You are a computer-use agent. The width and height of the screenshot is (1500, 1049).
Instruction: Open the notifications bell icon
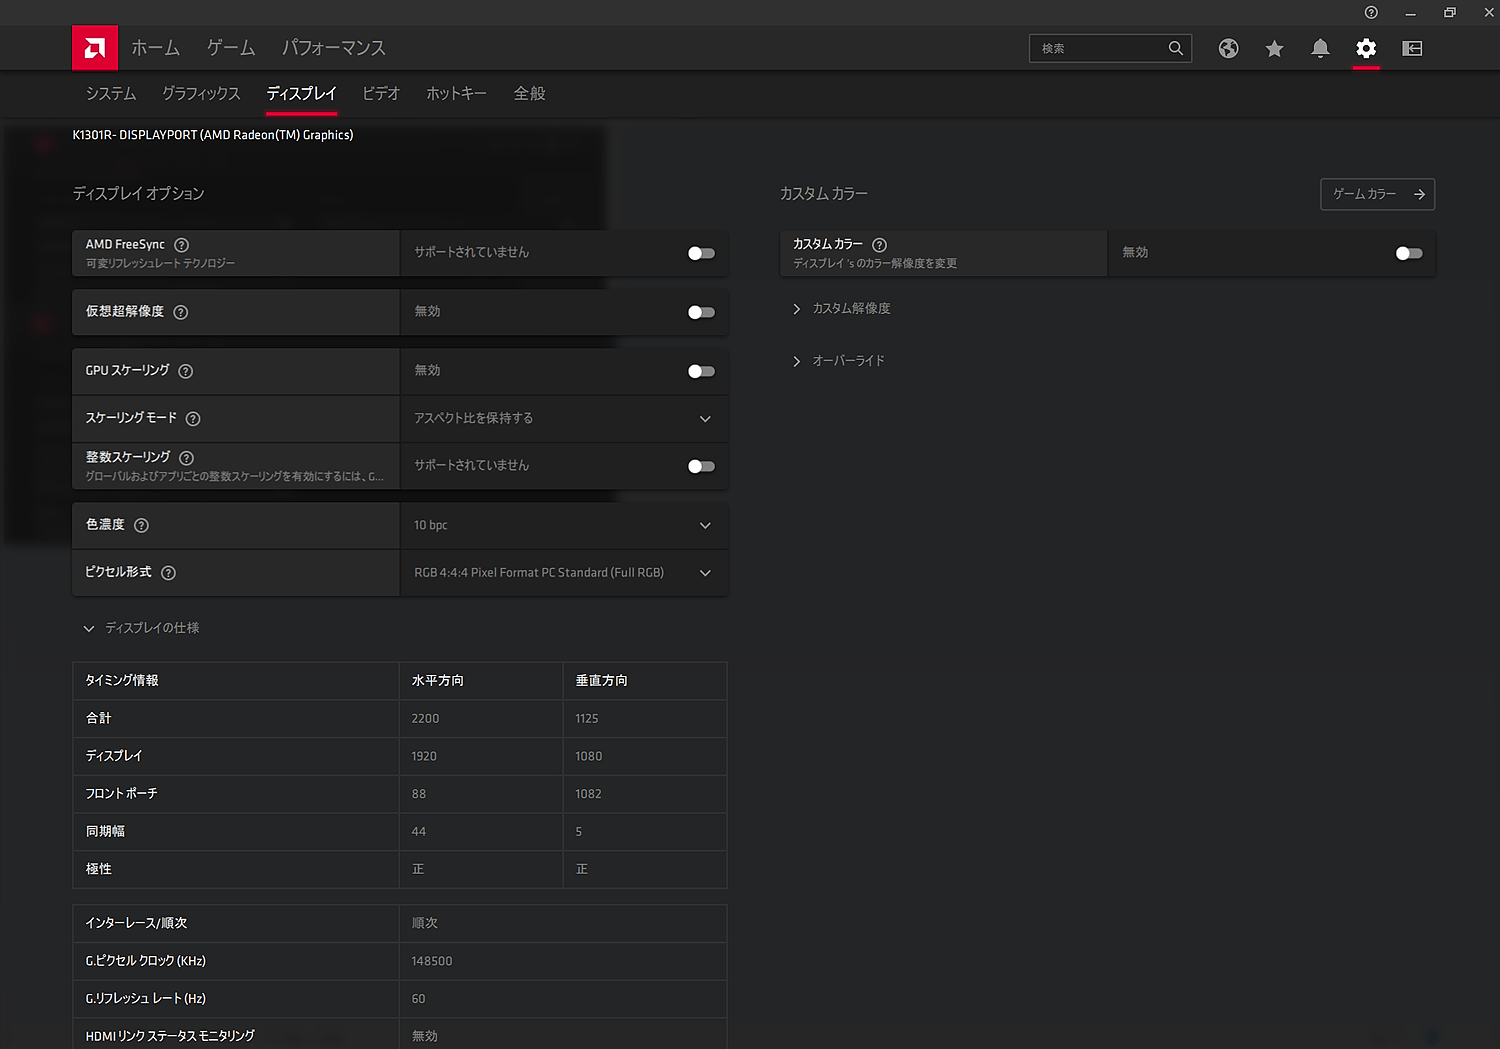1320,48
